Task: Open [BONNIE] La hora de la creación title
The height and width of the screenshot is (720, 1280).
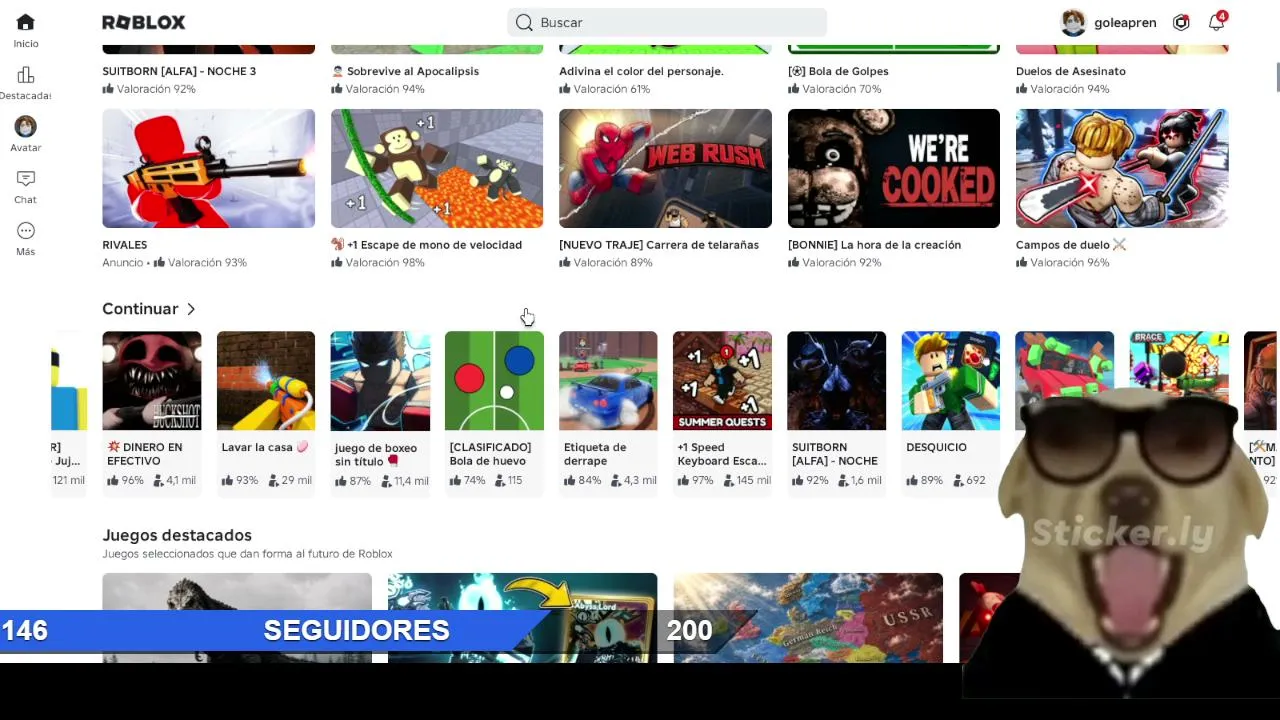Action: pos(875,245)
